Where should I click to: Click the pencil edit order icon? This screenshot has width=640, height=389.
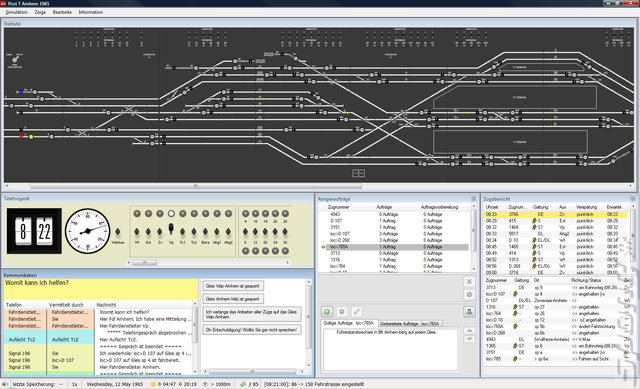(356, 312)
